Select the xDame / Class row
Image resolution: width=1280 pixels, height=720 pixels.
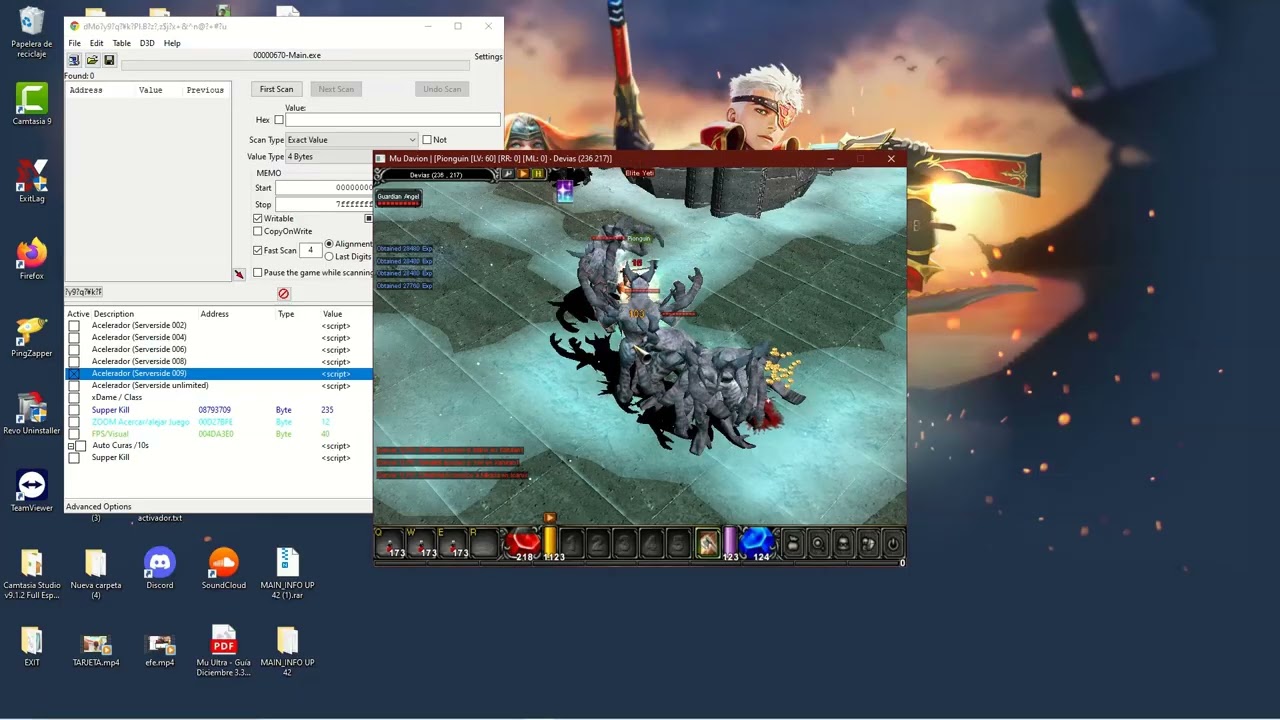(x=219, y=398)
